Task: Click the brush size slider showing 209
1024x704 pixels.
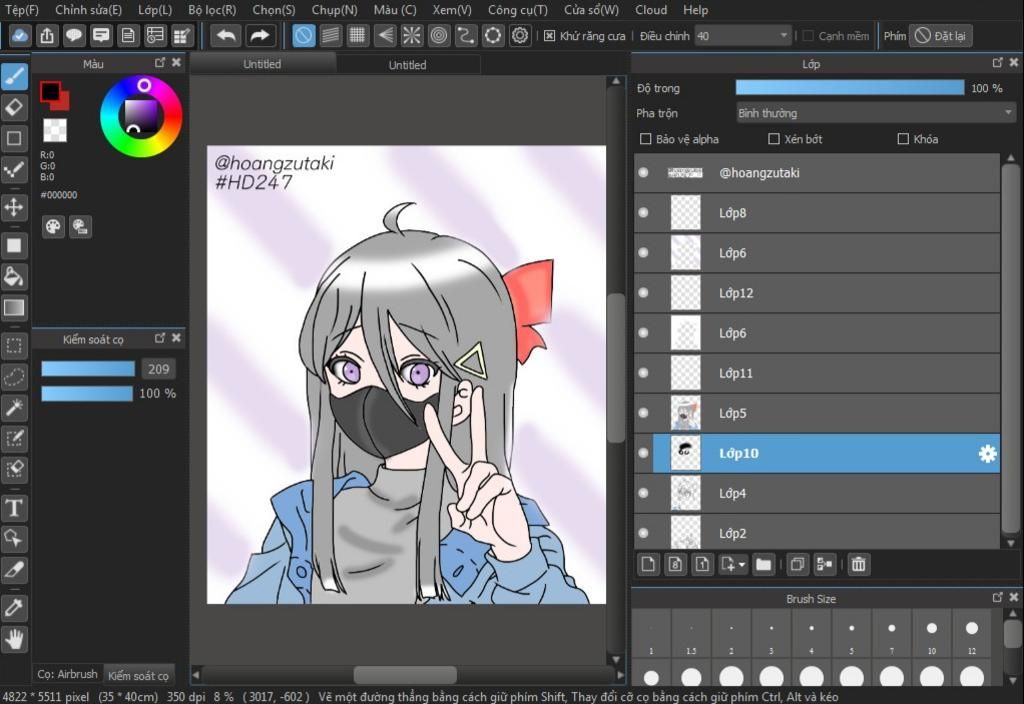Action: 88,369
